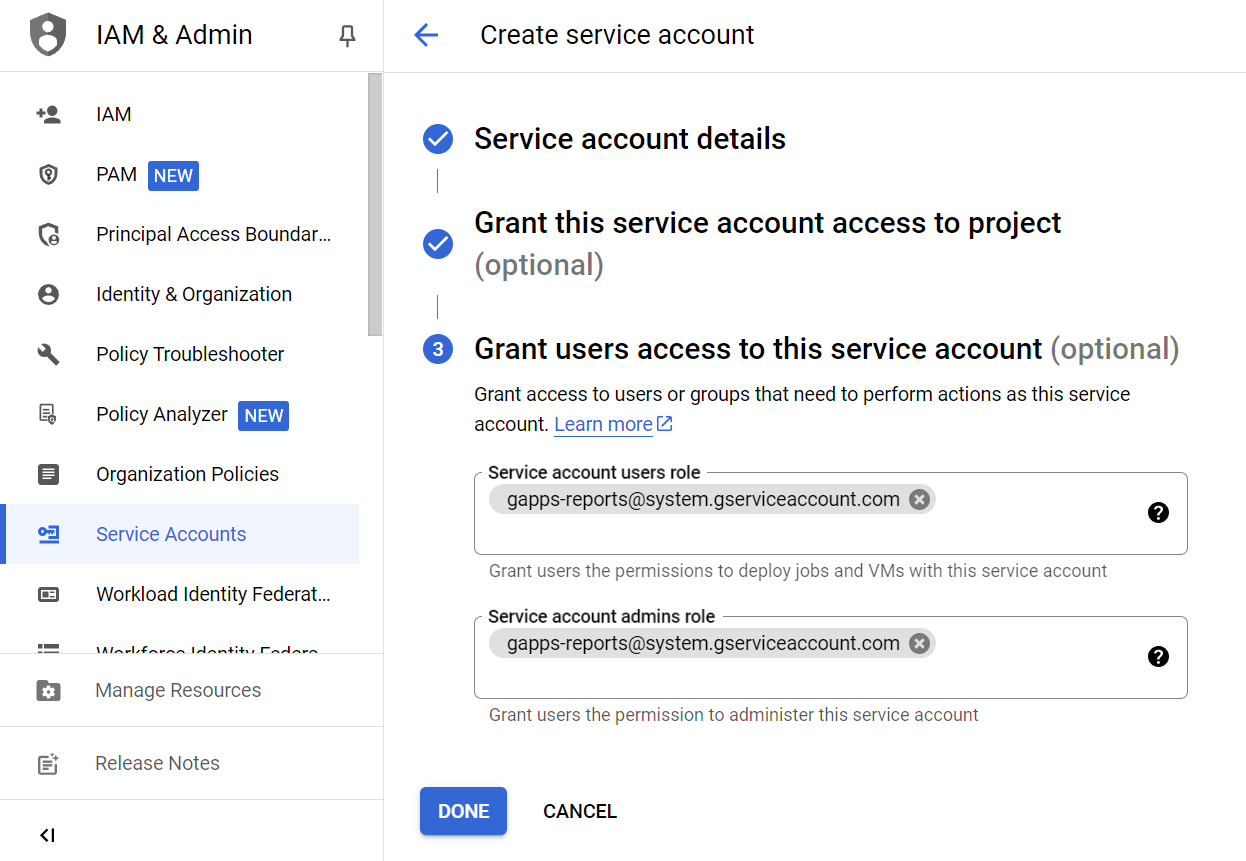Open help for Service account users role
Viewport: 1246px width, 861px height.
click(1158, 513)
